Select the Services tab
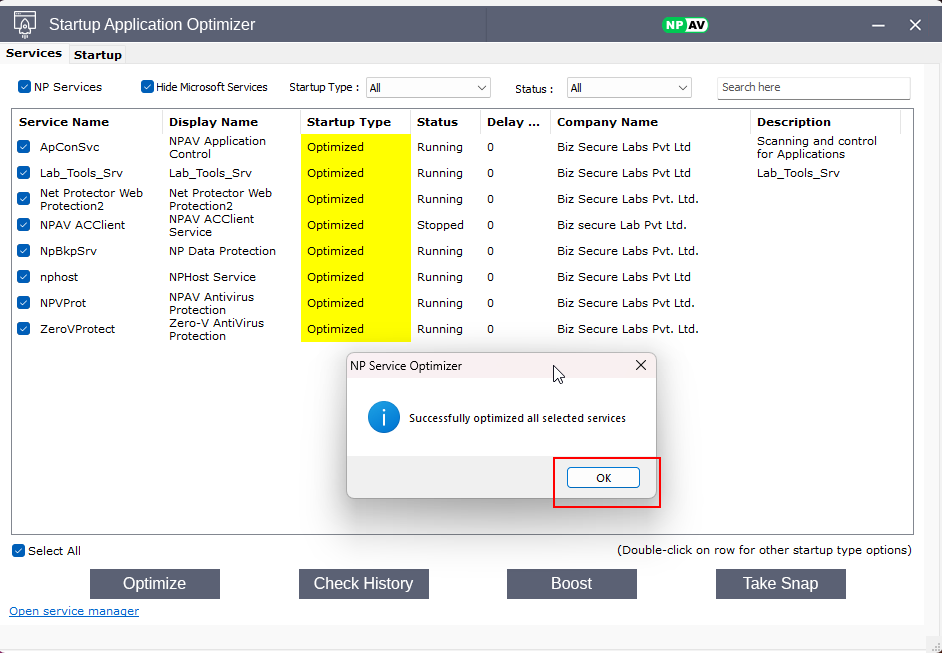 coord(34,53)
